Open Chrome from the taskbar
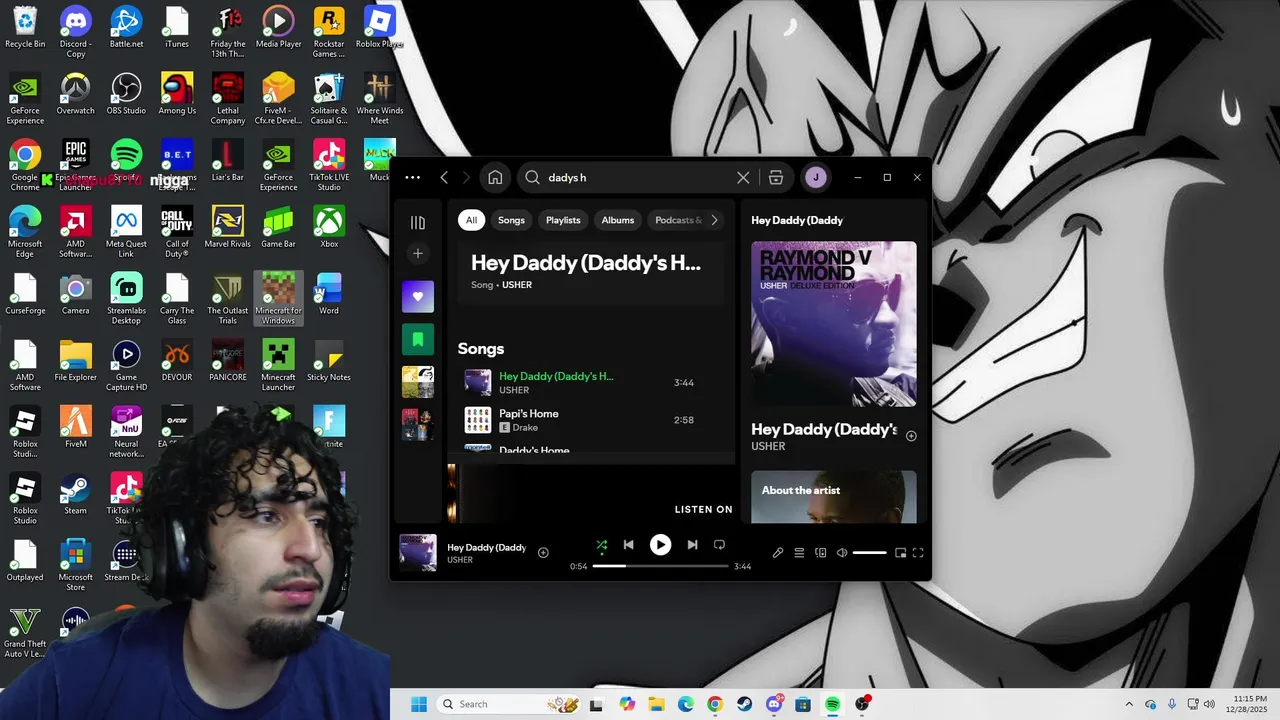Image resolution: width=1280 pixels, height=720 pixels. [715, 704]
